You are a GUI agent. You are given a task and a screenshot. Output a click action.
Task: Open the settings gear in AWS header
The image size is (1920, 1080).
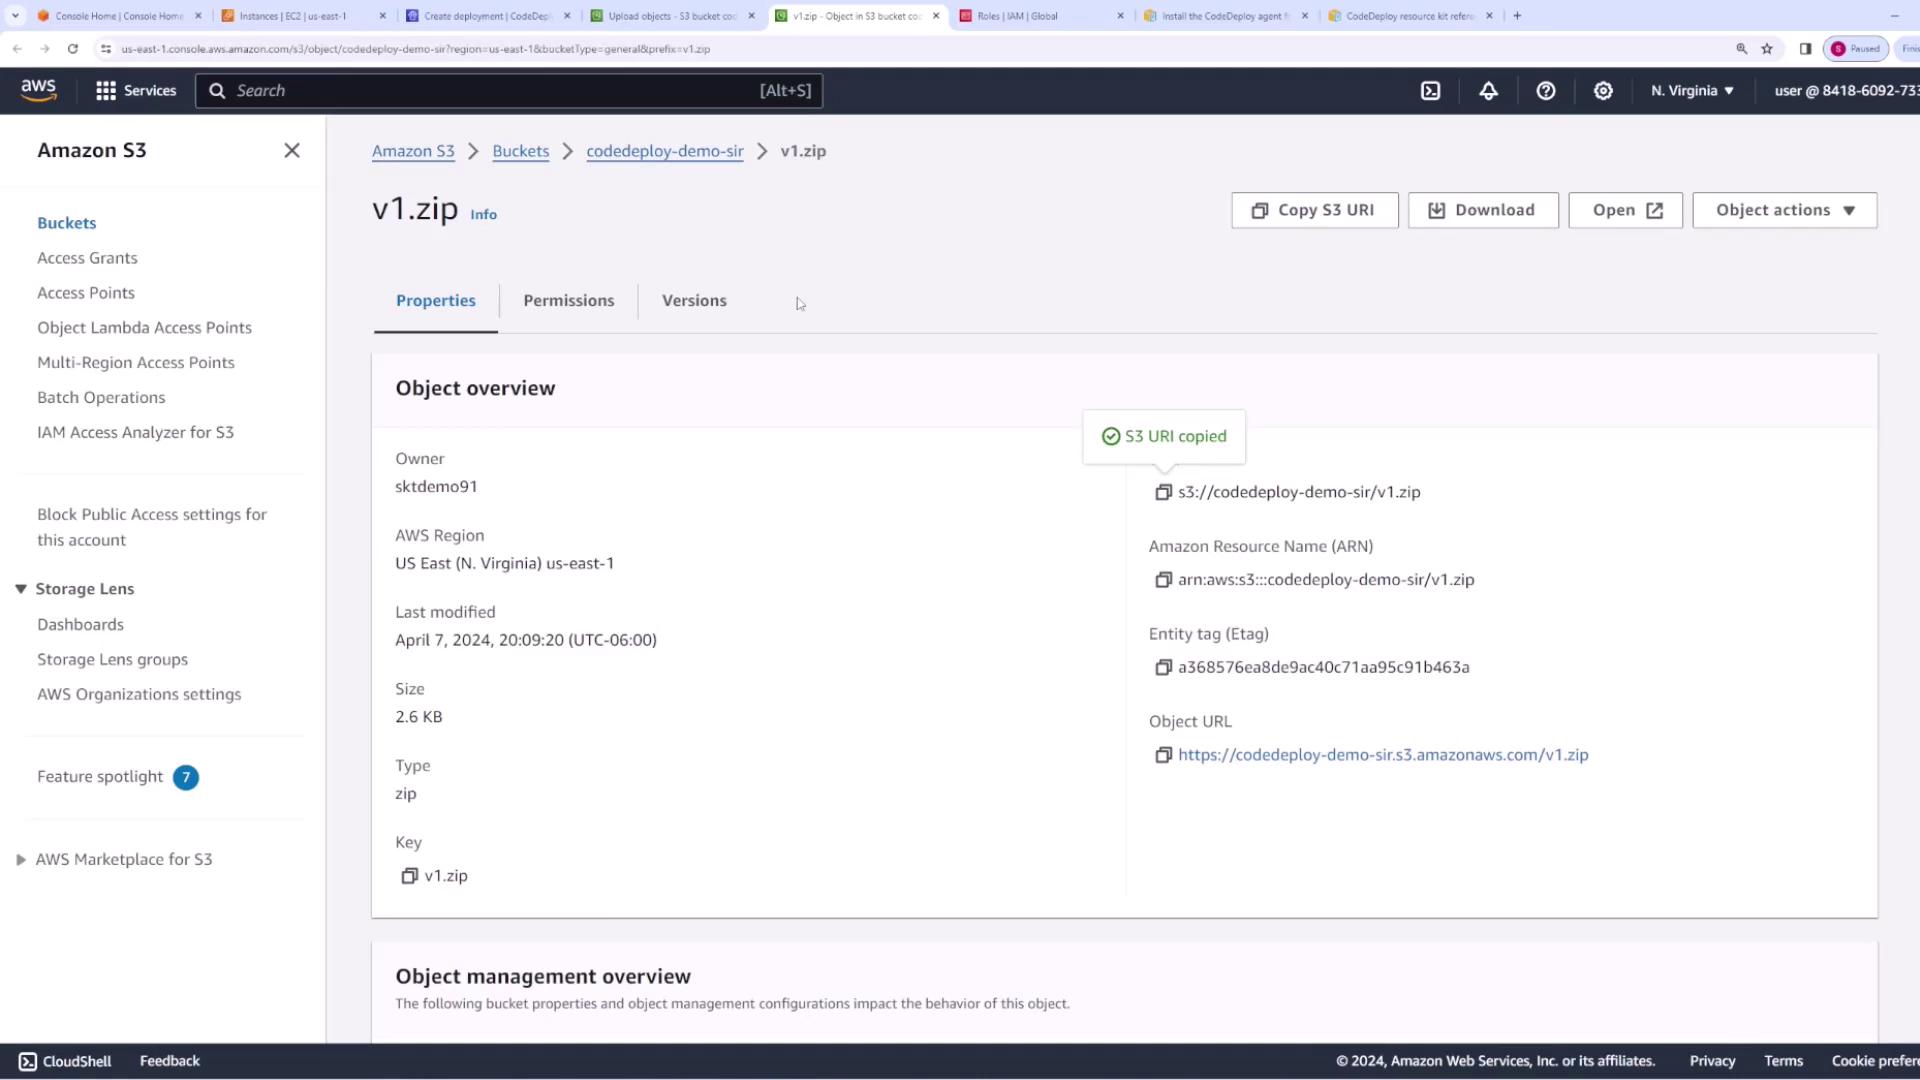coord(1603,91)
